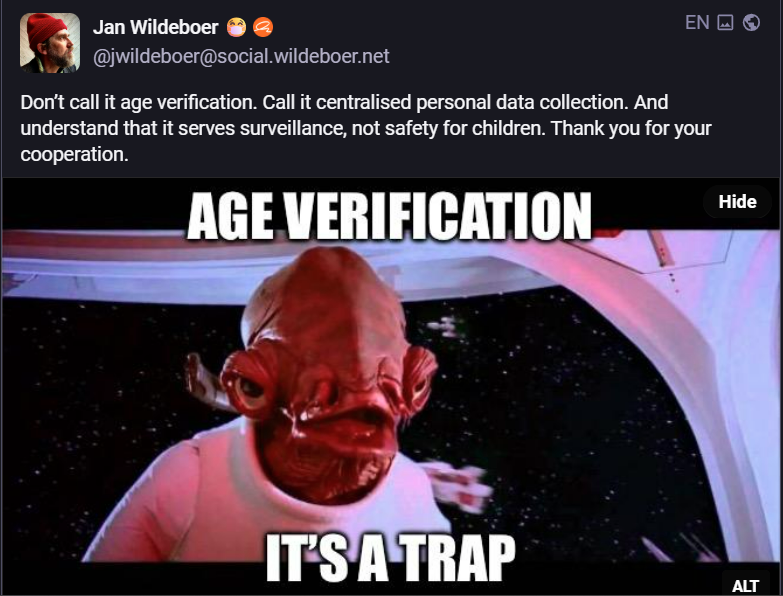The image size is (783, 596).
Task: Click the red beanie in the avatar
Action: pos(45,29)
